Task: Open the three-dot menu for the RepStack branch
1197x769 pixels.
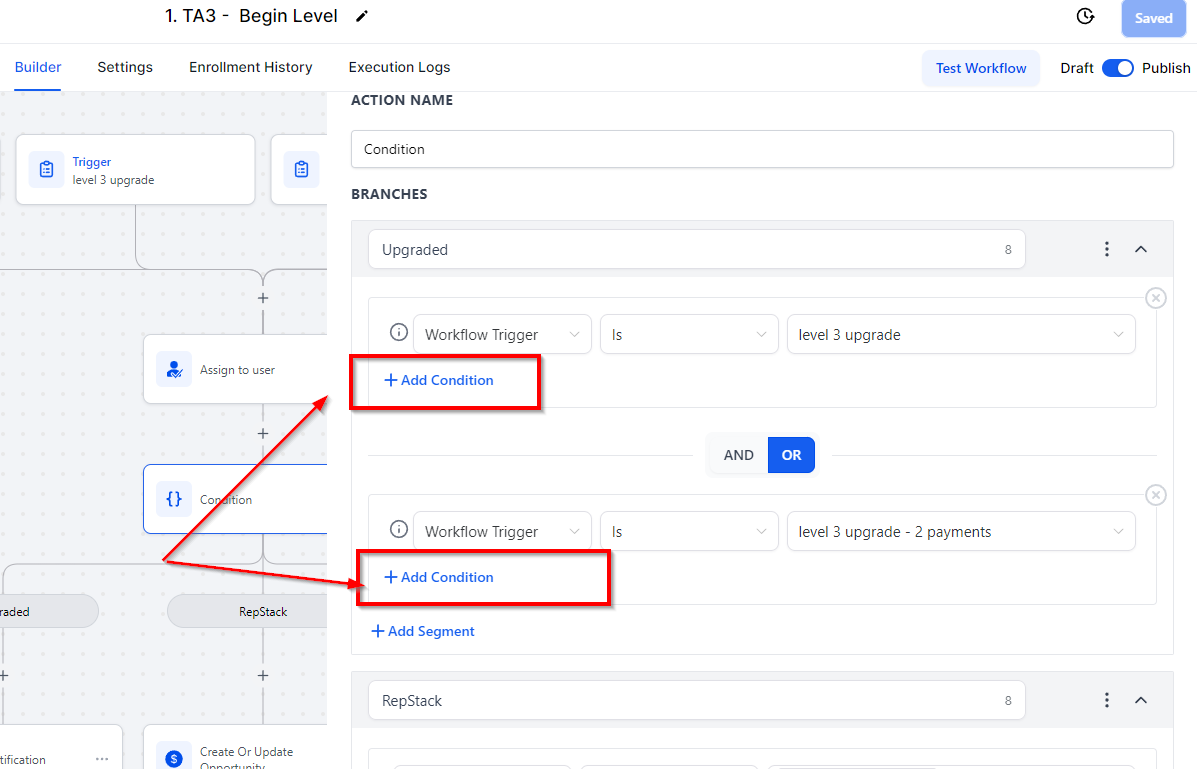Action: pos(1107,700)
